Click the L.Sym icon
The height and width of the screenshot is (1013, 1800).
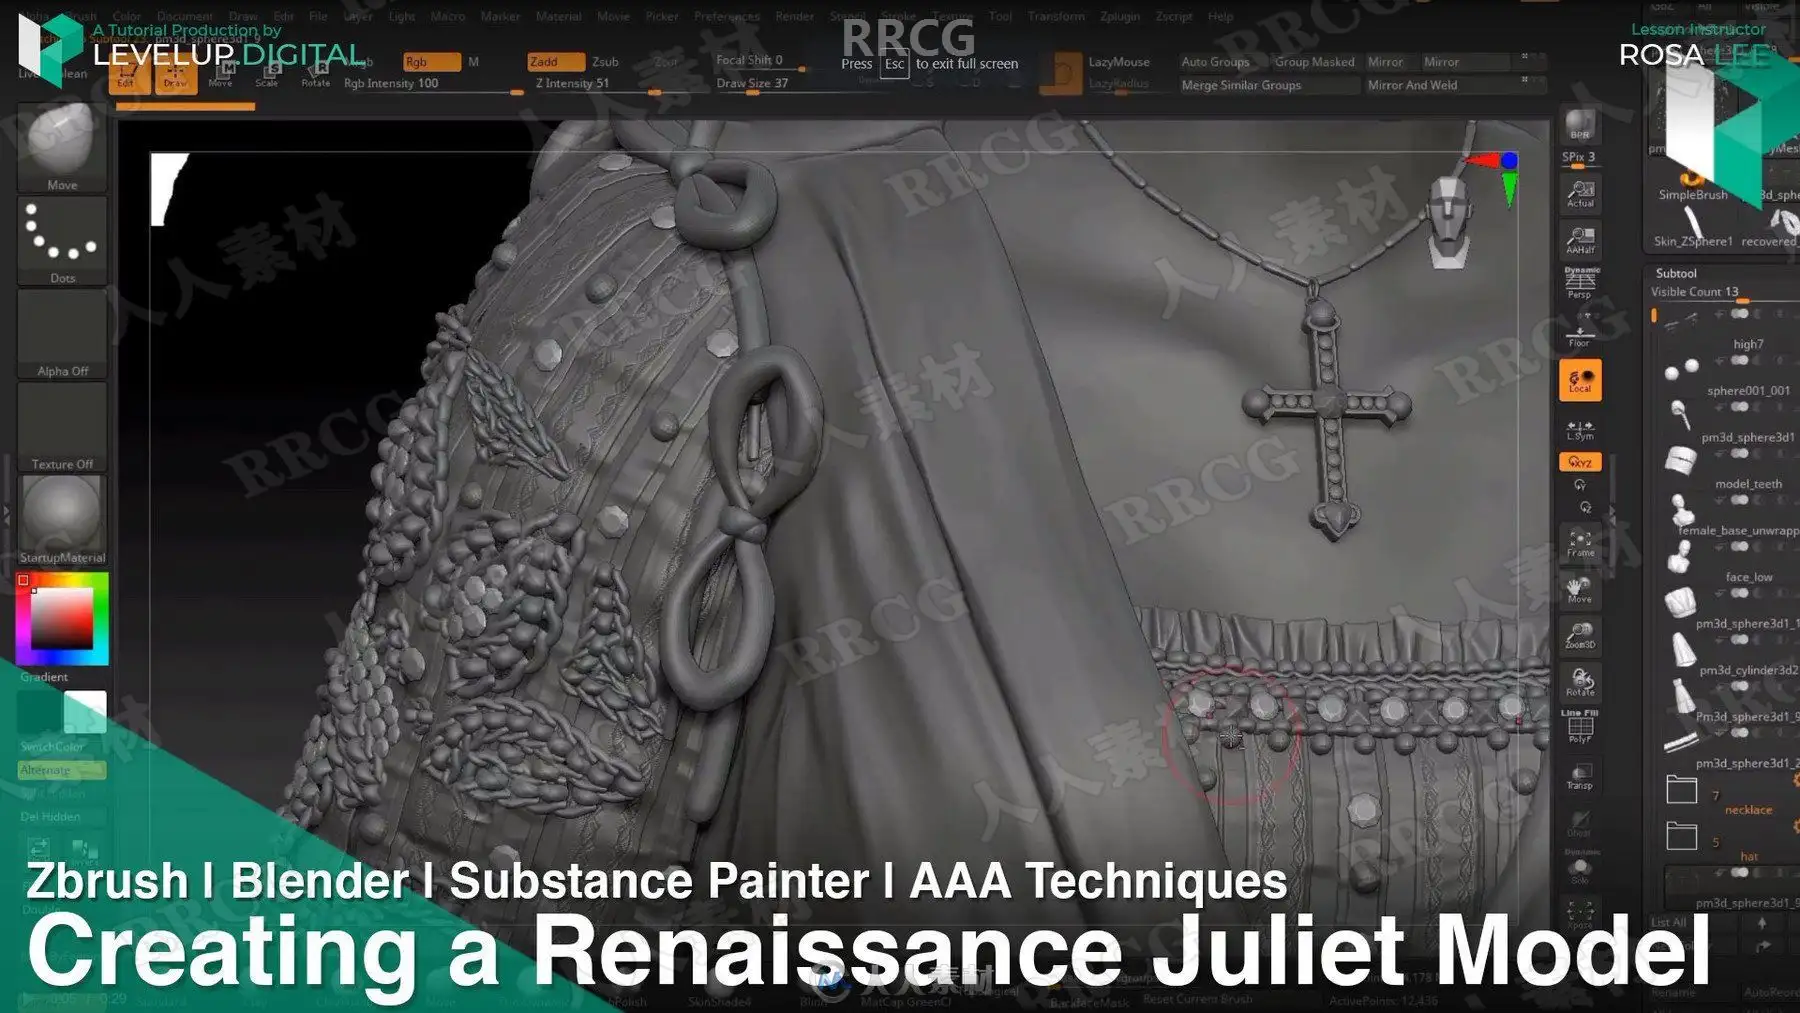[1580, 429]
